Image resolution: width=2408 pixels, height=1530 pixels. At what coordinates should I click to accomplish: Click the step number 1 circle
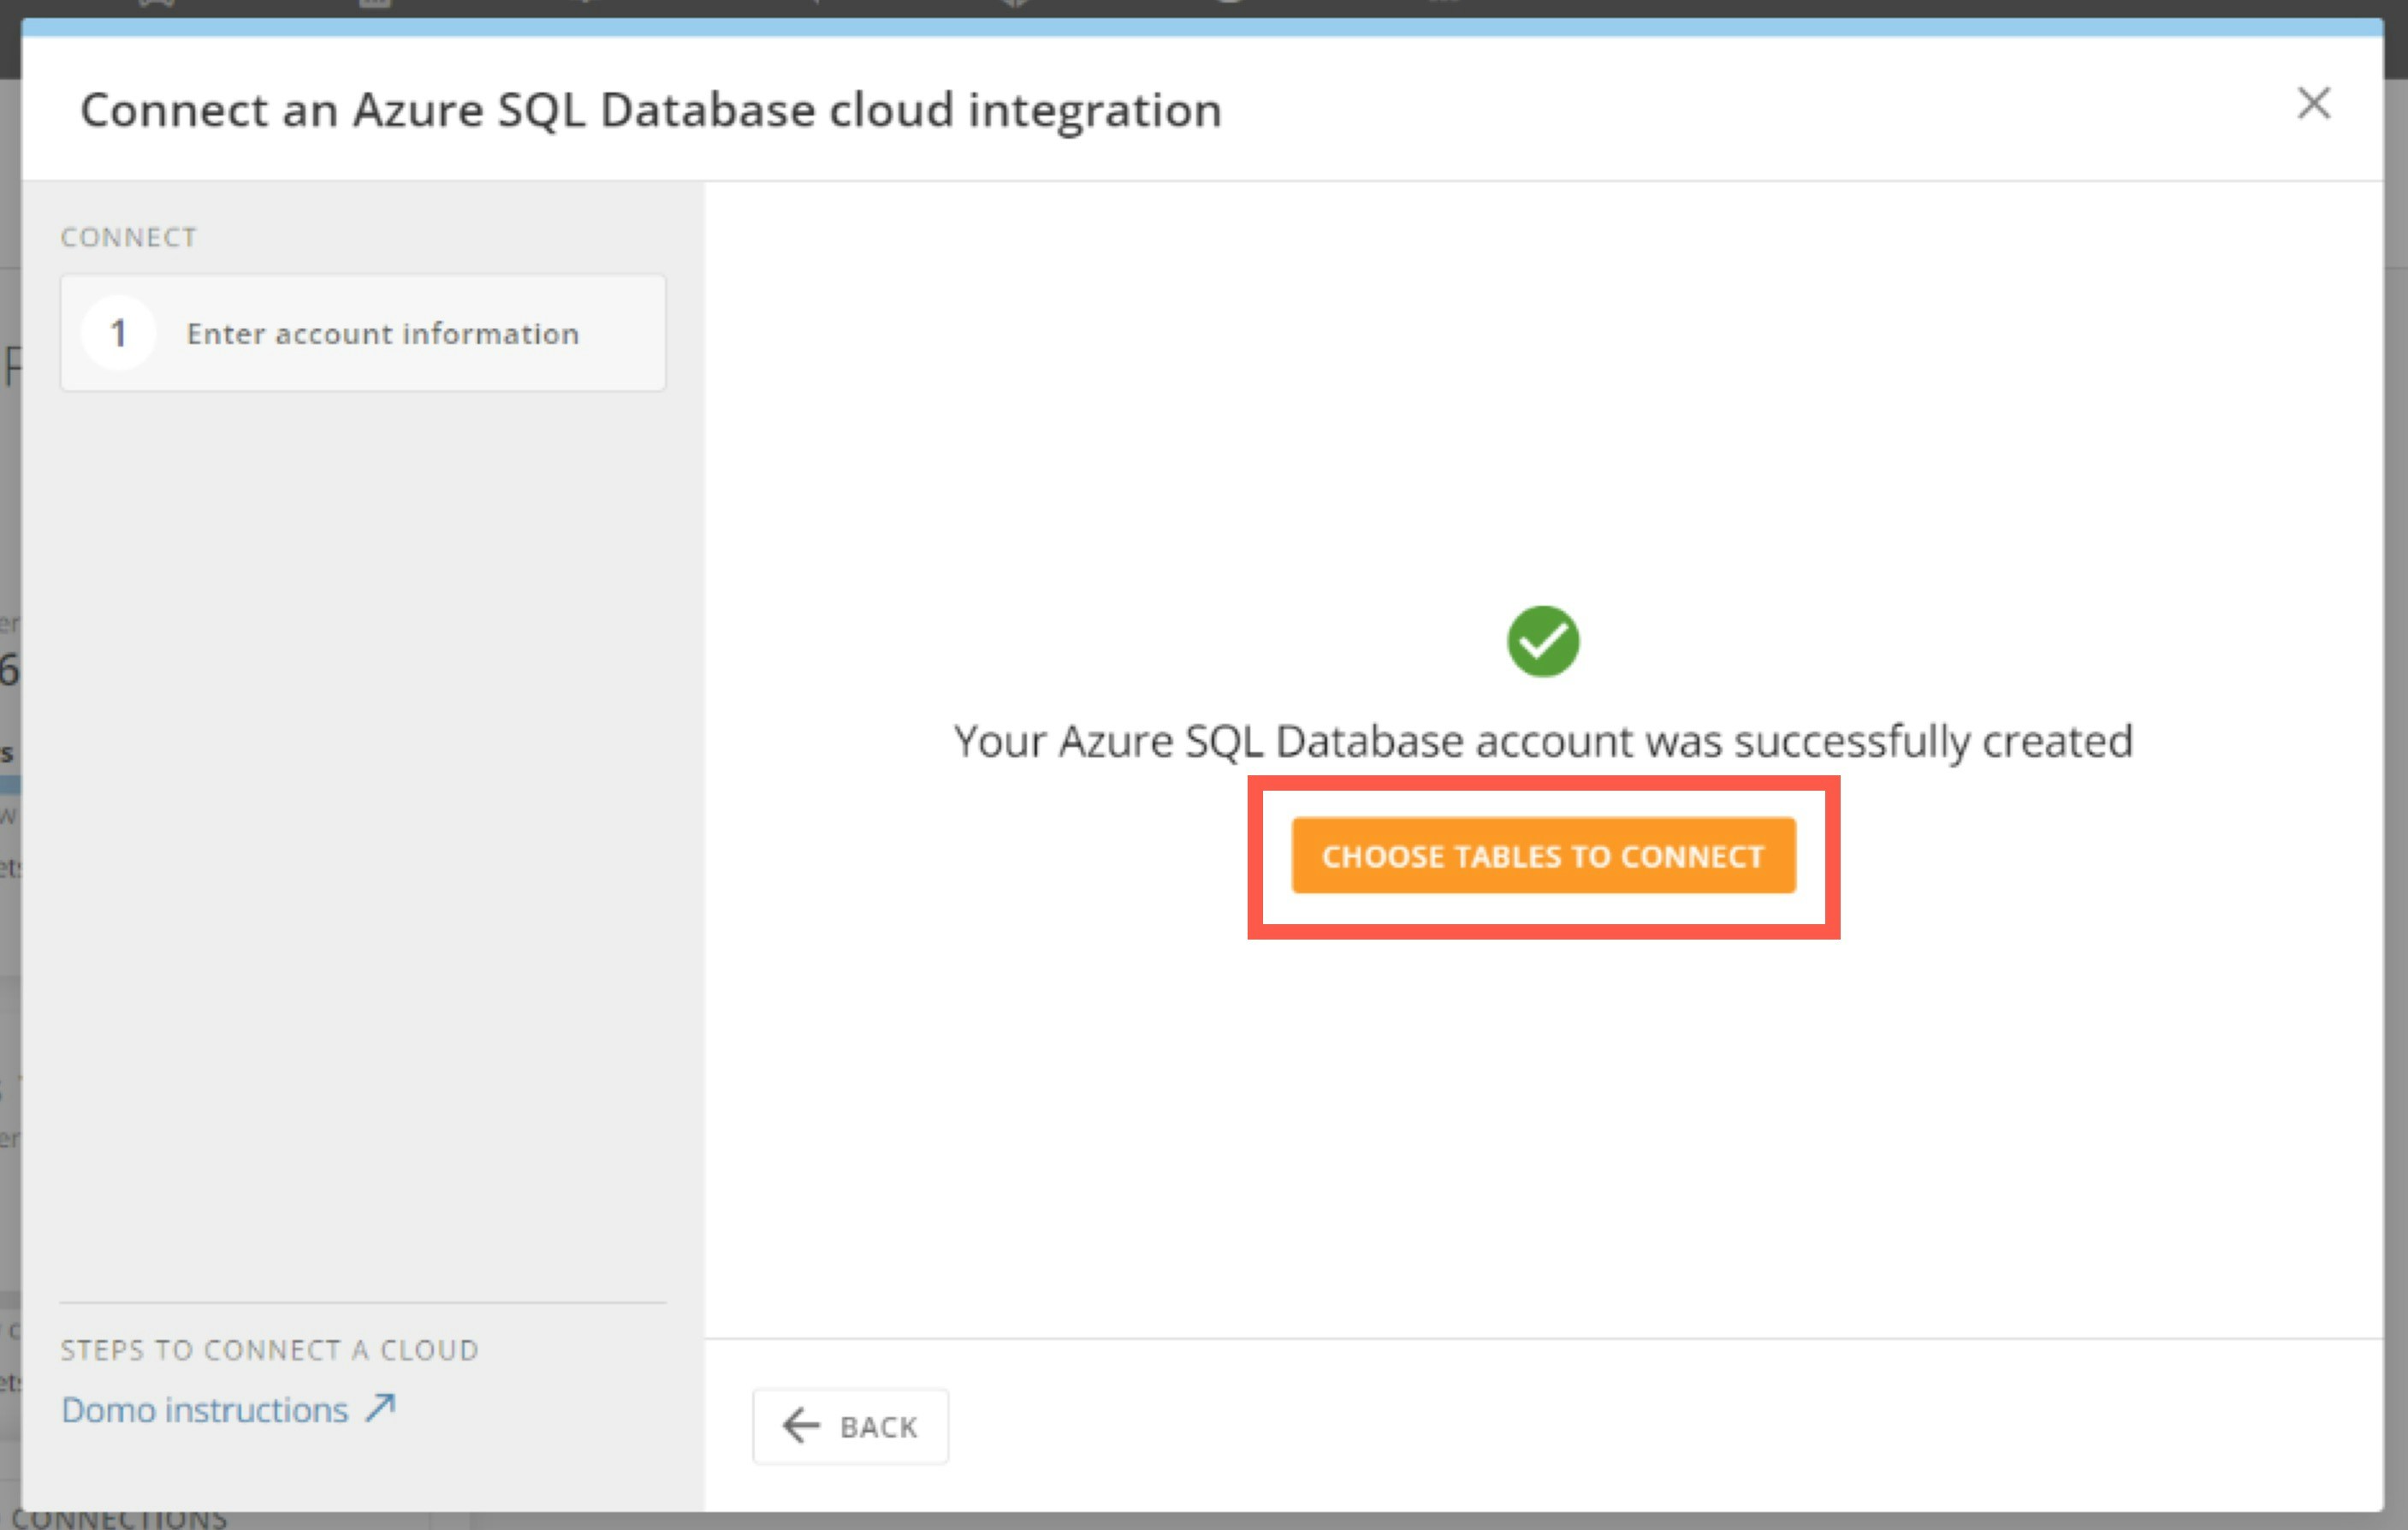(119, 333)
